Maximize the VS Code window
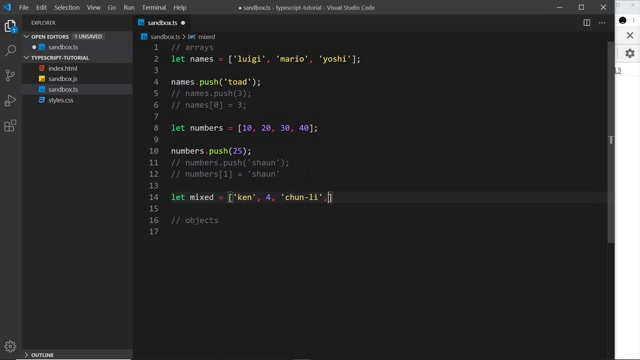This screenshot has width=640, height=360. pyautogui.click(x=581, y=7)
